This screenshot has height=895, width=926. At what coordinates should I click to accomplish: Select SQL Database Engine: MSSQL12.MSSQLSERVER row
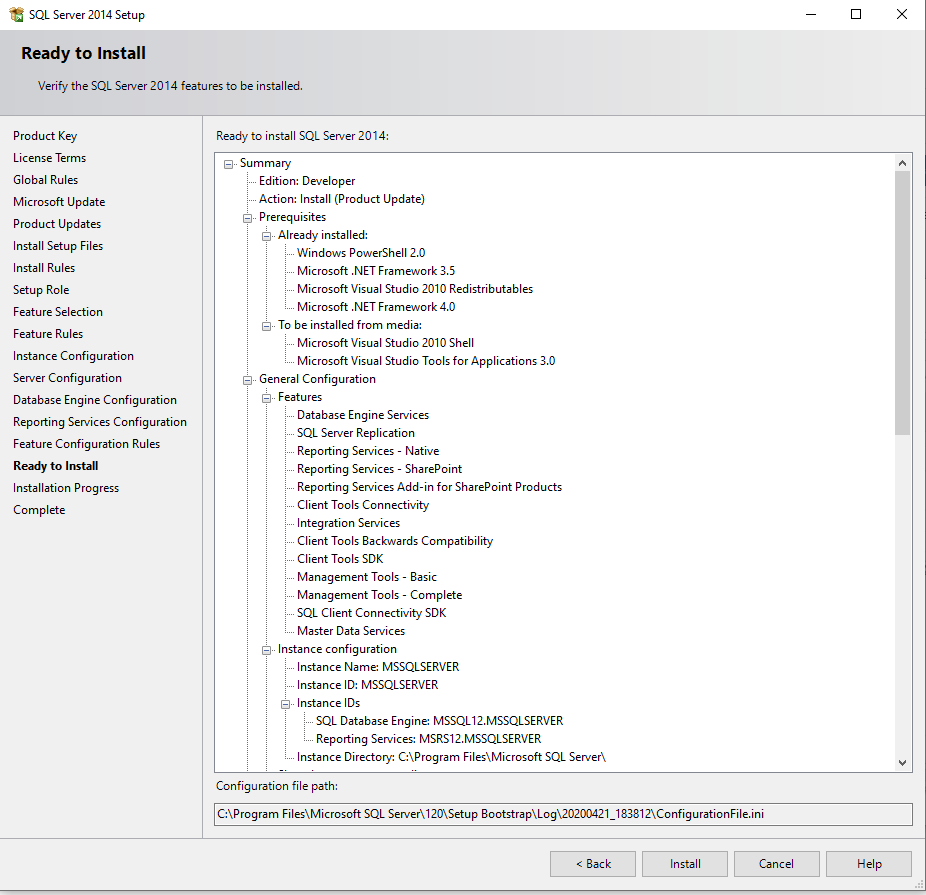(439, 721)
